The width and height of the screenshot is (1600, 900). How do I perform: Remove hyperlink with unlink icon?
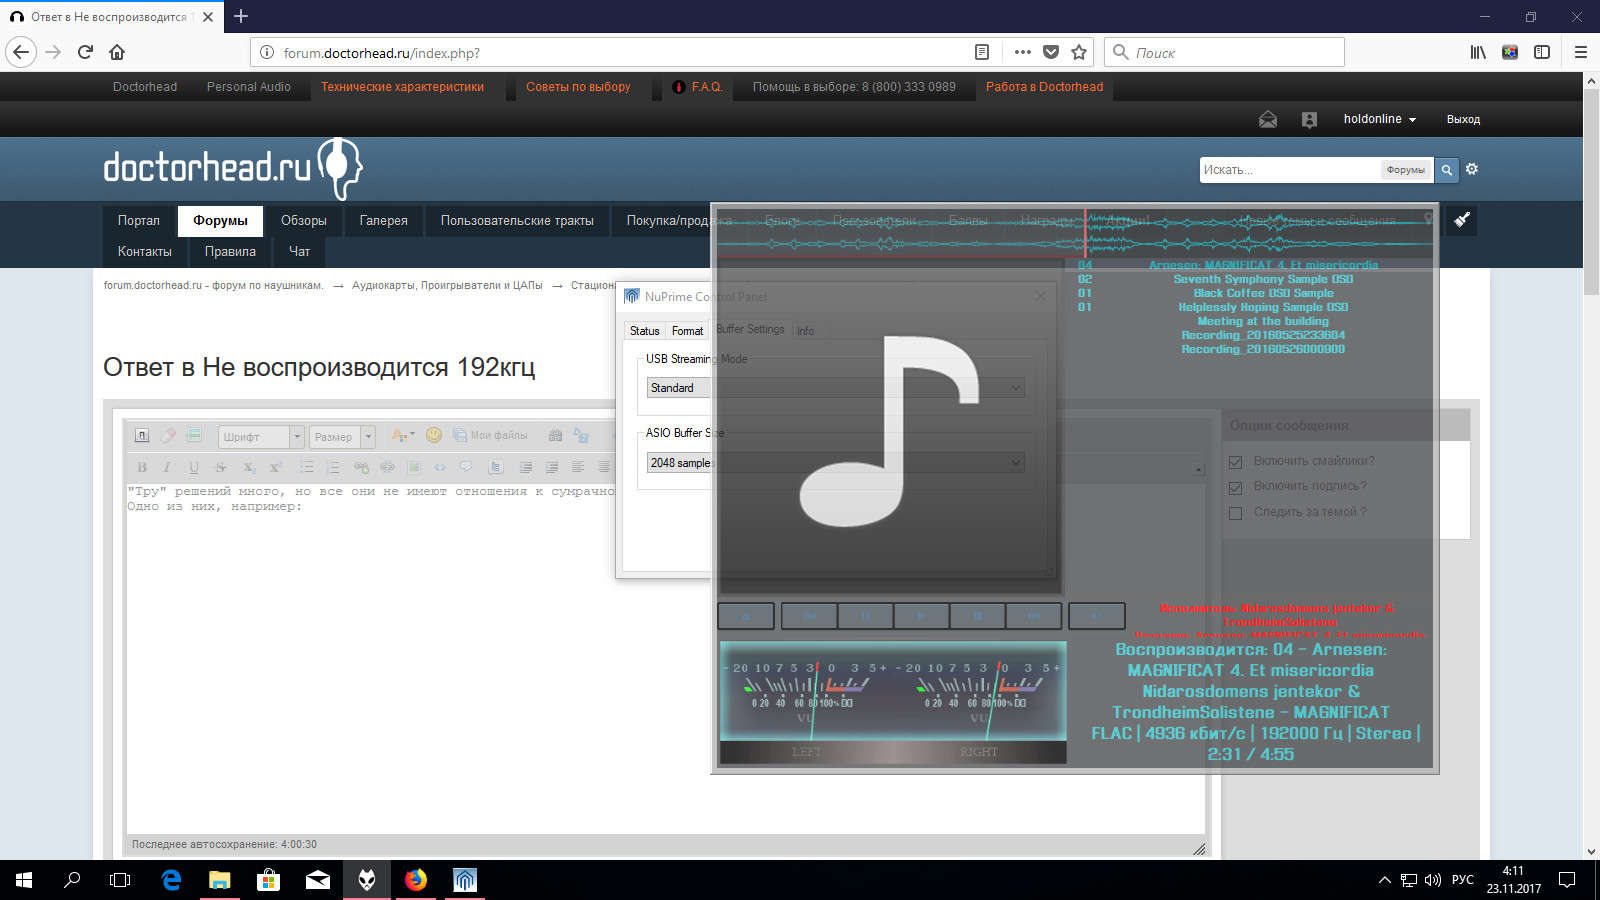click(387, 467)
